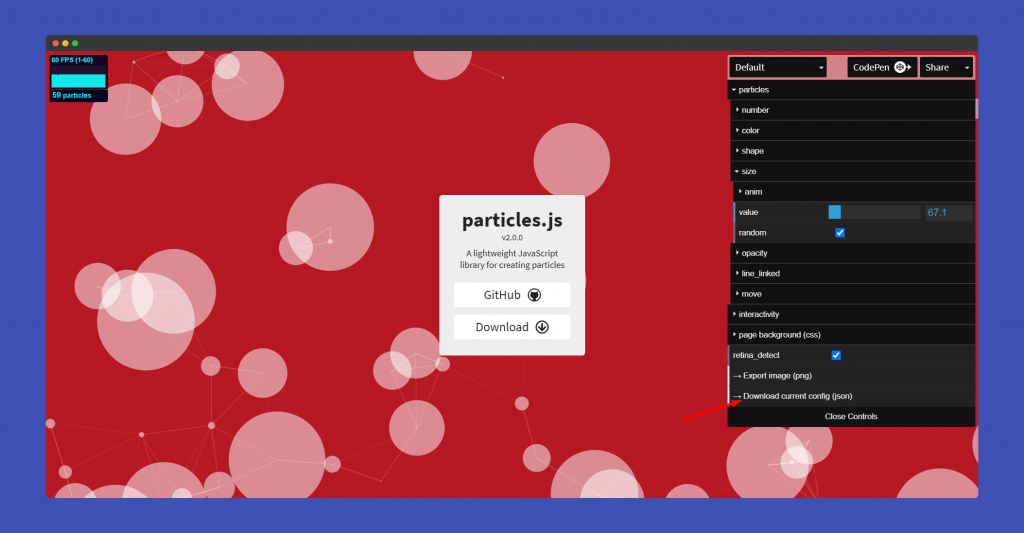This screenshot has width=1024, height=533.
Task: Click the green maximize window dot
Action: [x=75, y=43]
